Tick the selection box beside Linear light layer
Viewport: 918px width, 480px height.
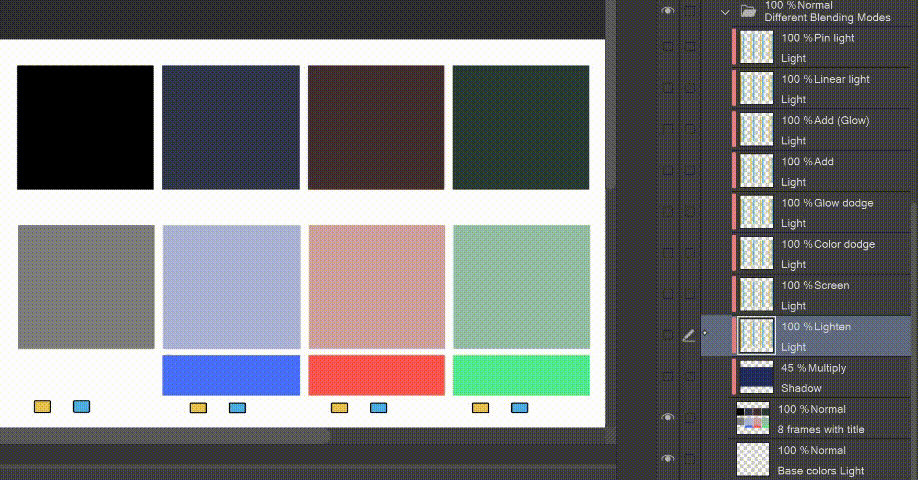pyautogui.click(x=690, y=88)
